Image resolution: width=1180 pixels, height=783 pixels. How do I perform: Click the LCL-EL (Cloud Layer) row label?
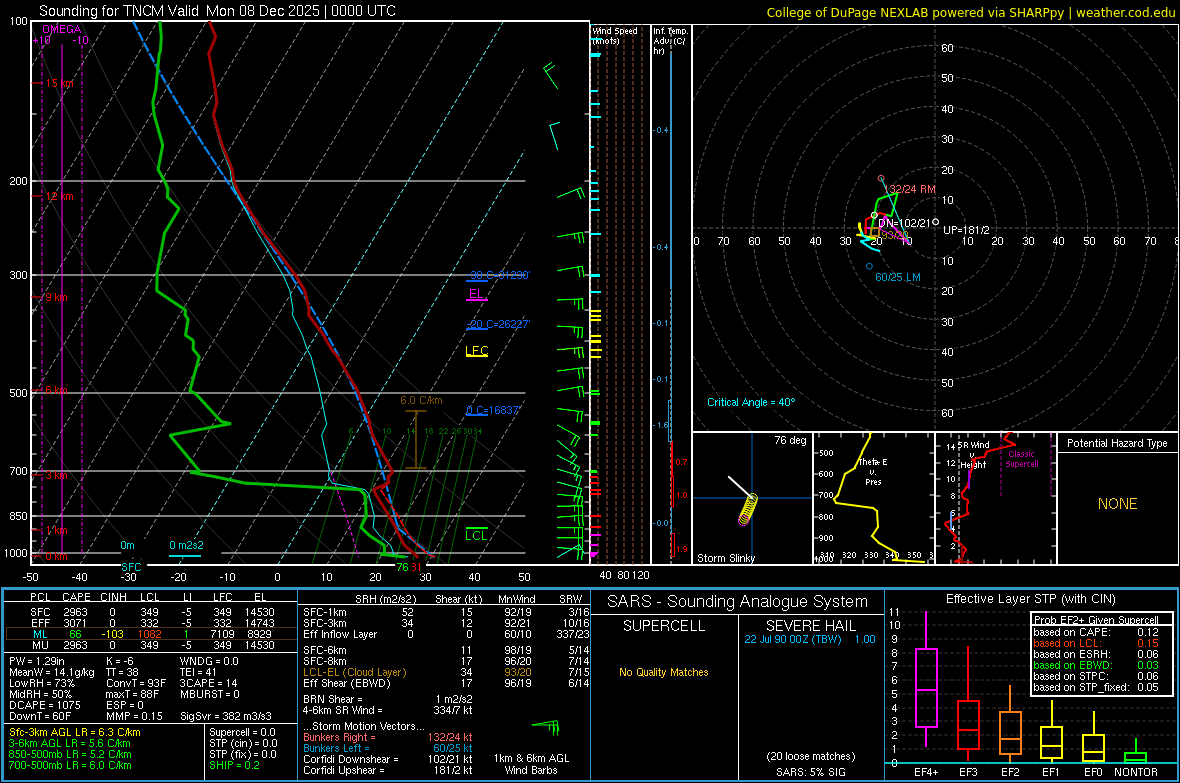pos(354,672)
